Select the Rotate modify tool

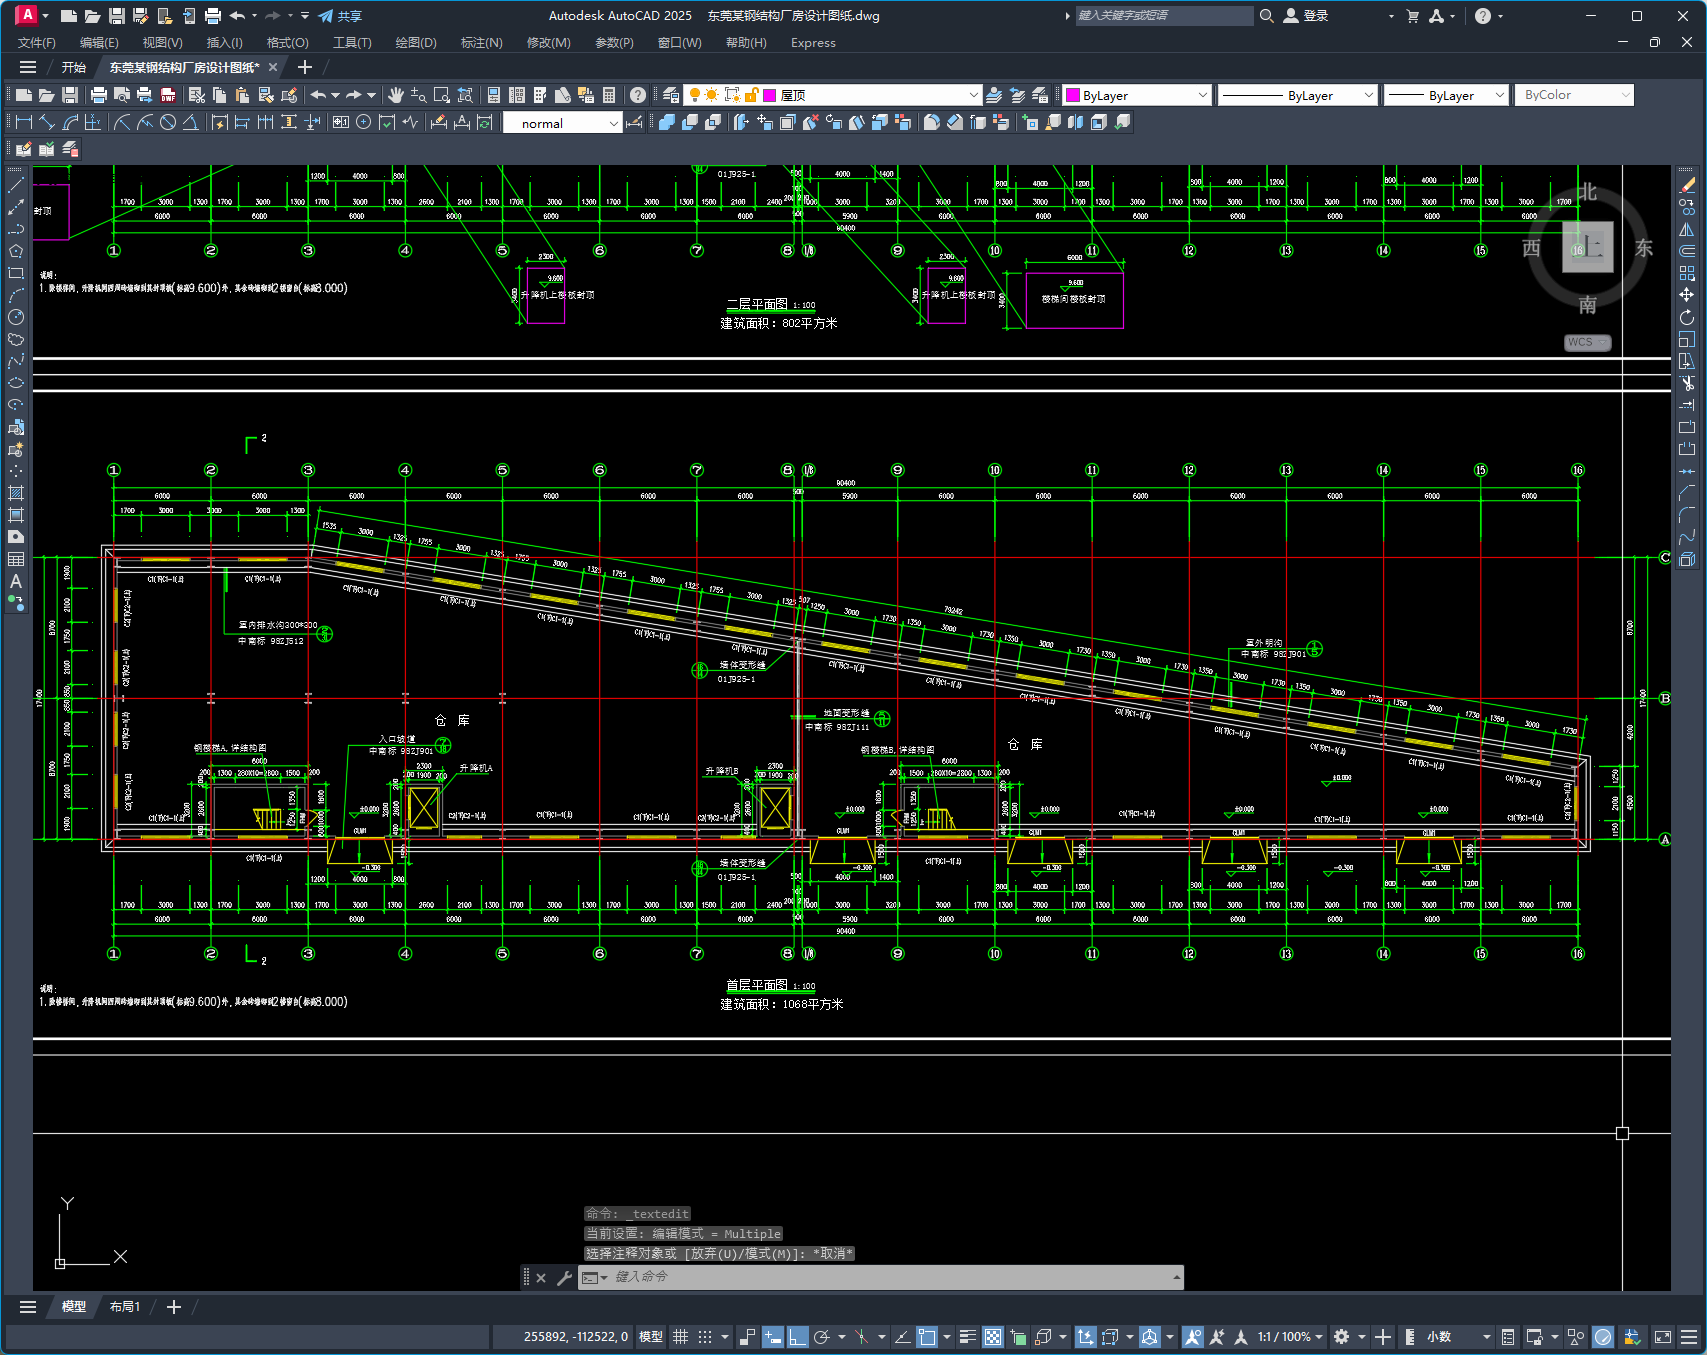(1687, 317)
